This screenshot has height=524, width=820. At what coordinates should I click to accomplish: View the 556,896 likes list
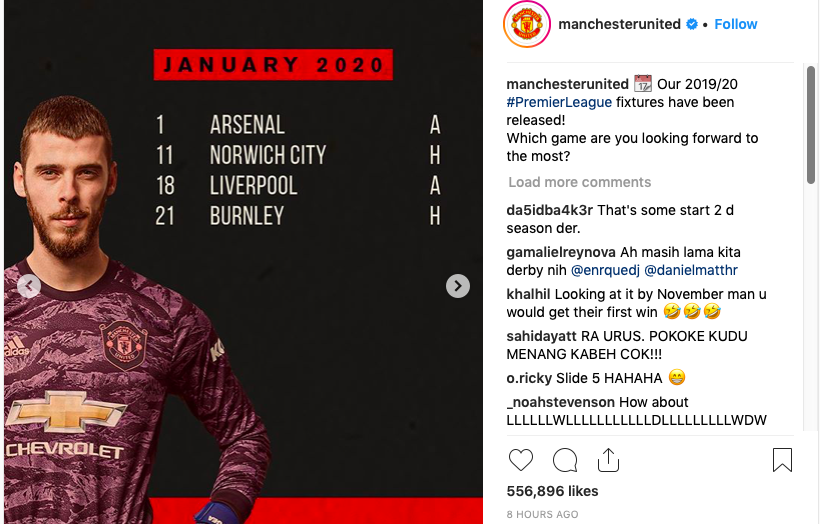553,491
